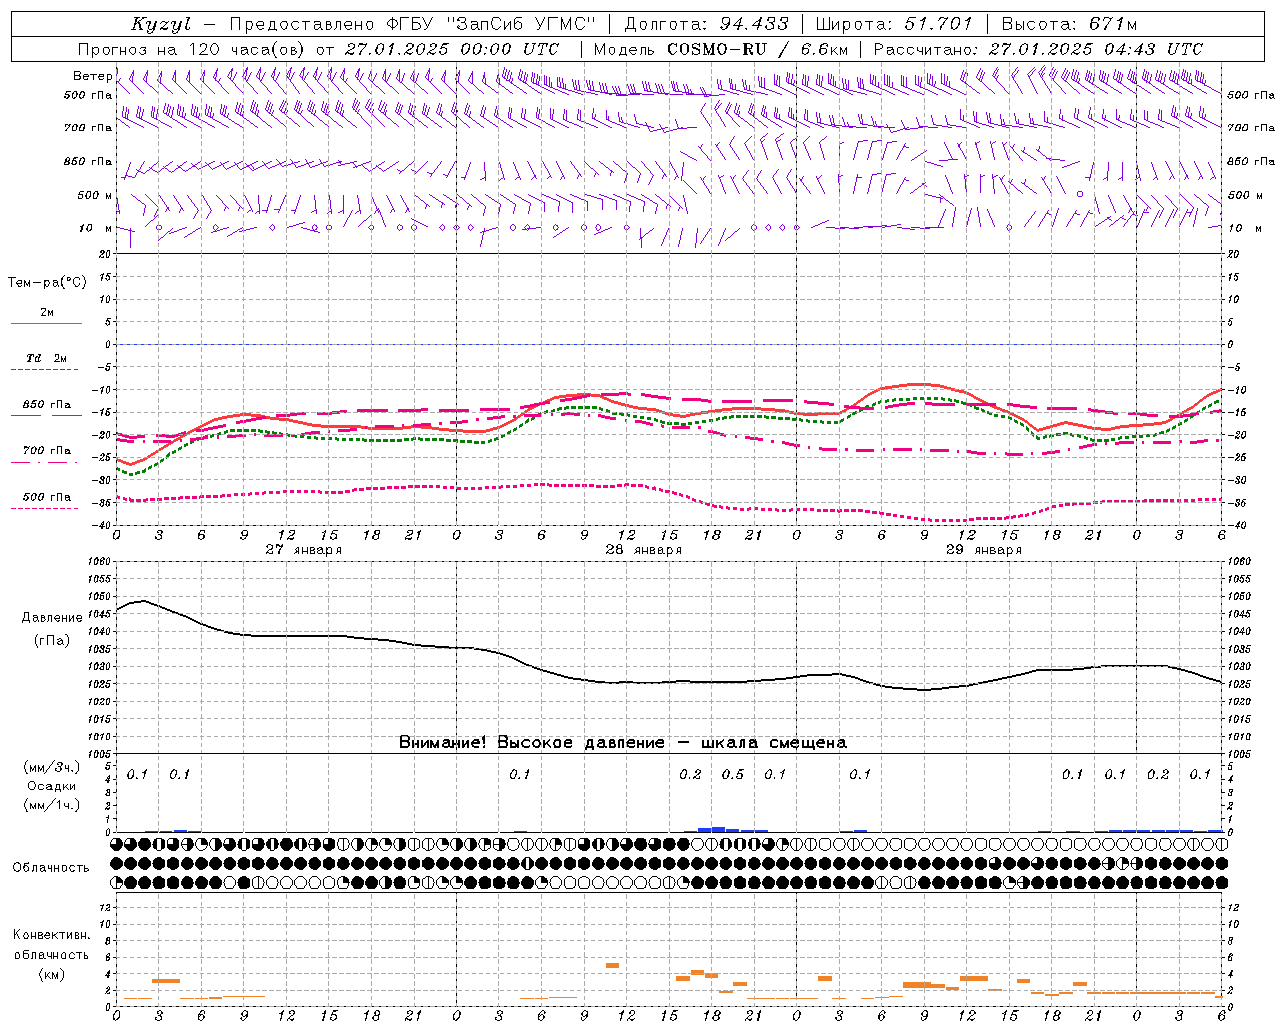Click the pressure curve peak near 1048 гПа

click(x=143, y=601)
